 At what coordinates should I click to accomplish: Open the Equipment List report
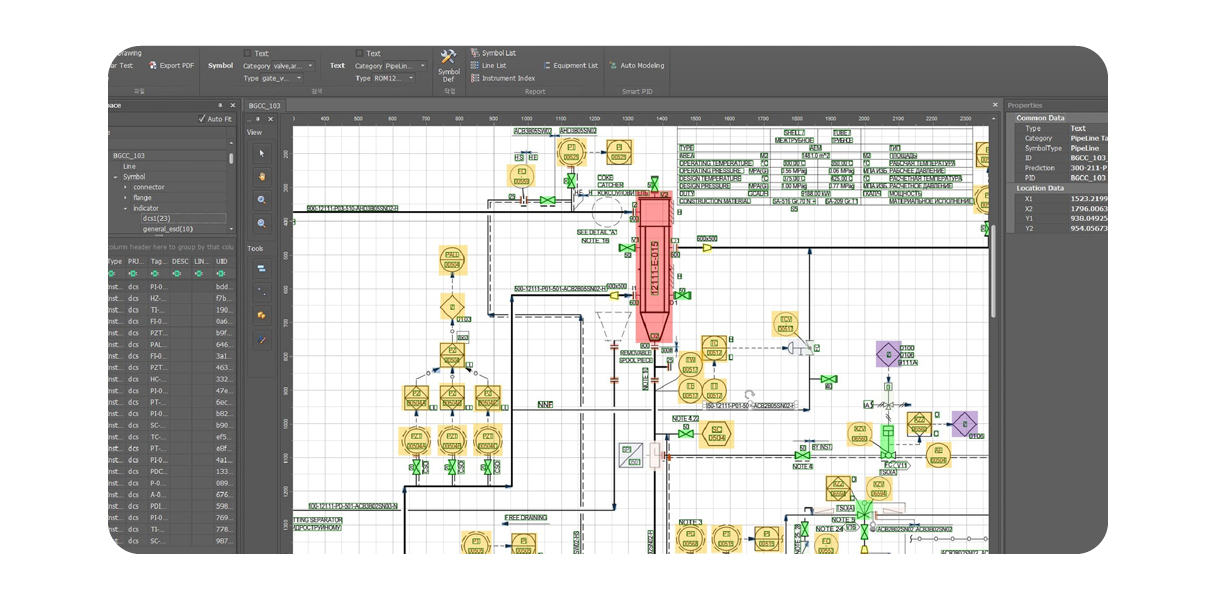[570, 65]
